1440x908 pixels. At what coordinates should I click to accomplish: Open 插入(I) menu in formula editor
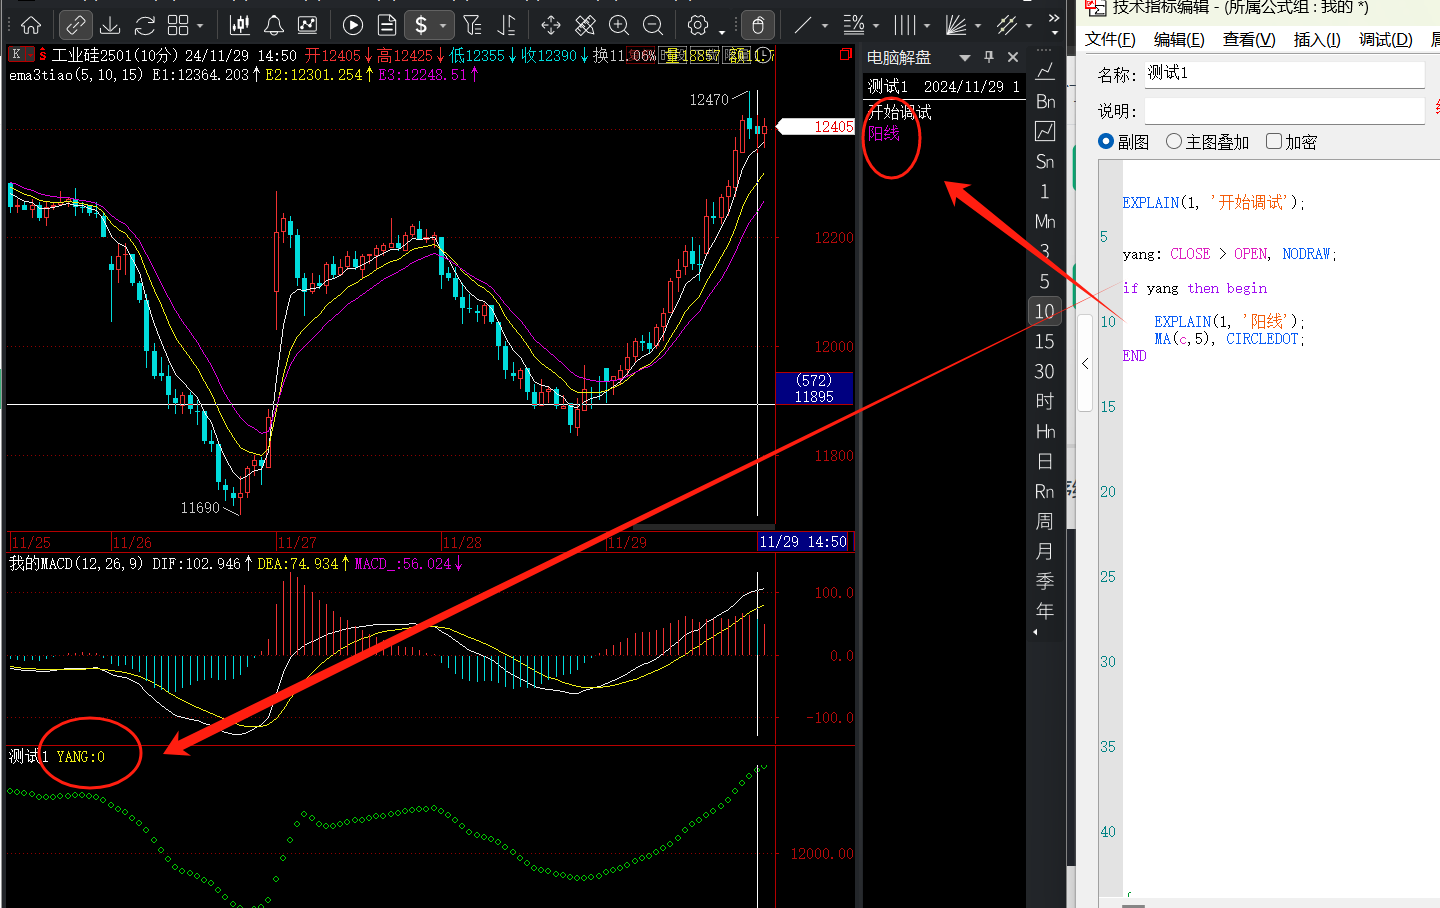pos(1317,40)
